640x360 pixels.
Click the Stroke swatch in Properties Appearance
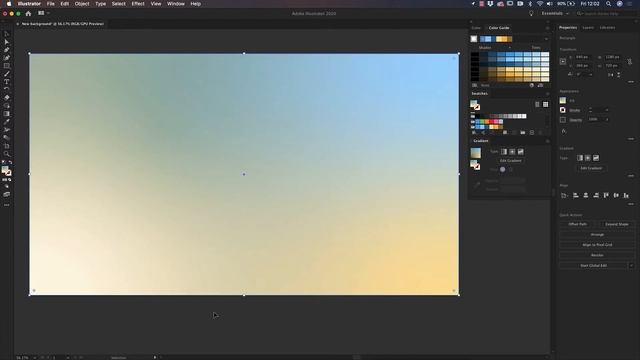click(563, 110)
